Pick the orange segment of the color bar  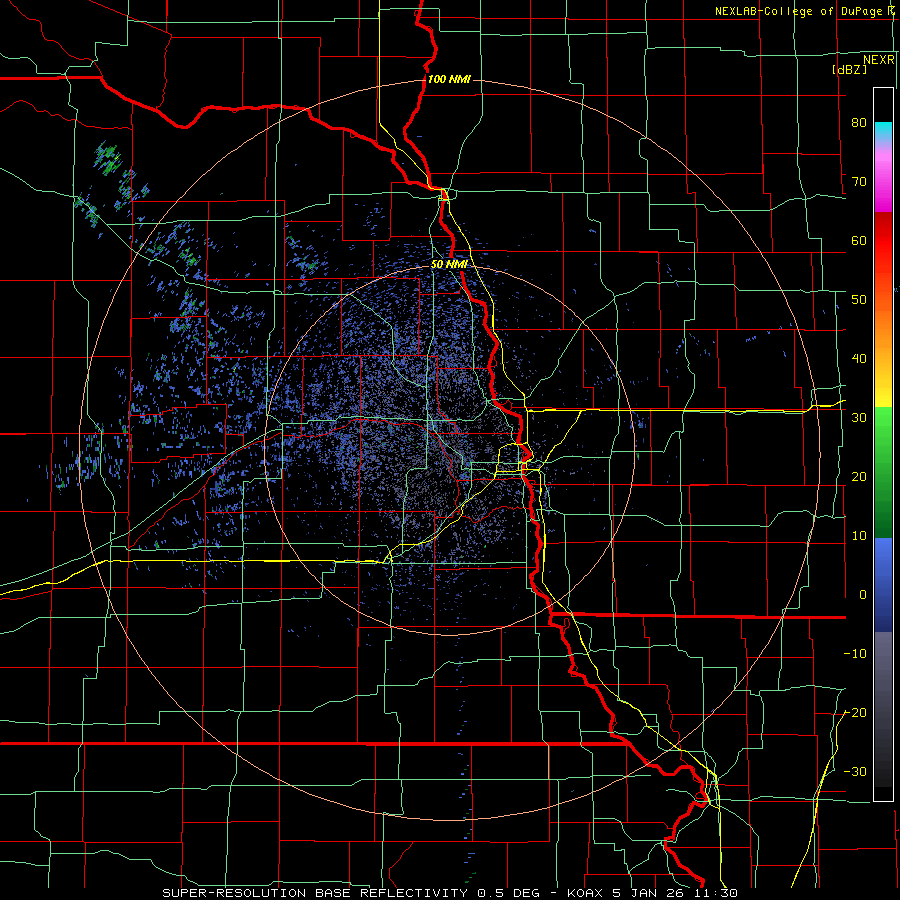(x=883, y=321)
